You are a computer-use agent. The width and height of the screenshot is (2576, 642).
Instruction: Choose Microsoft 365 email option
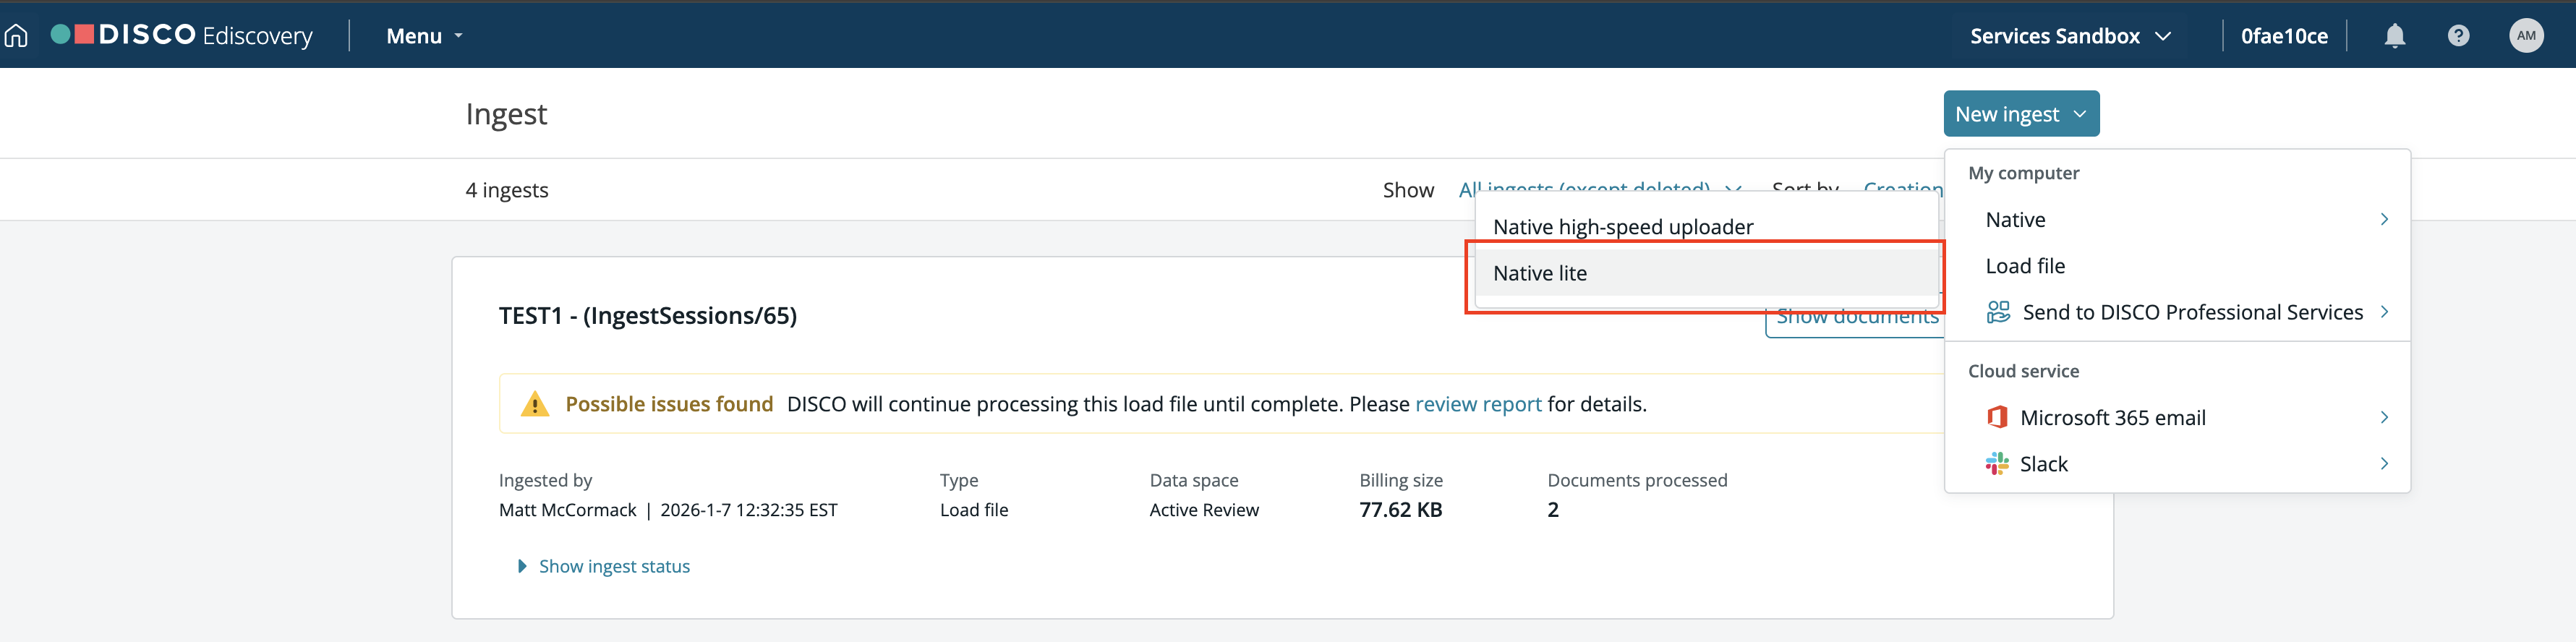[2177, 417]
